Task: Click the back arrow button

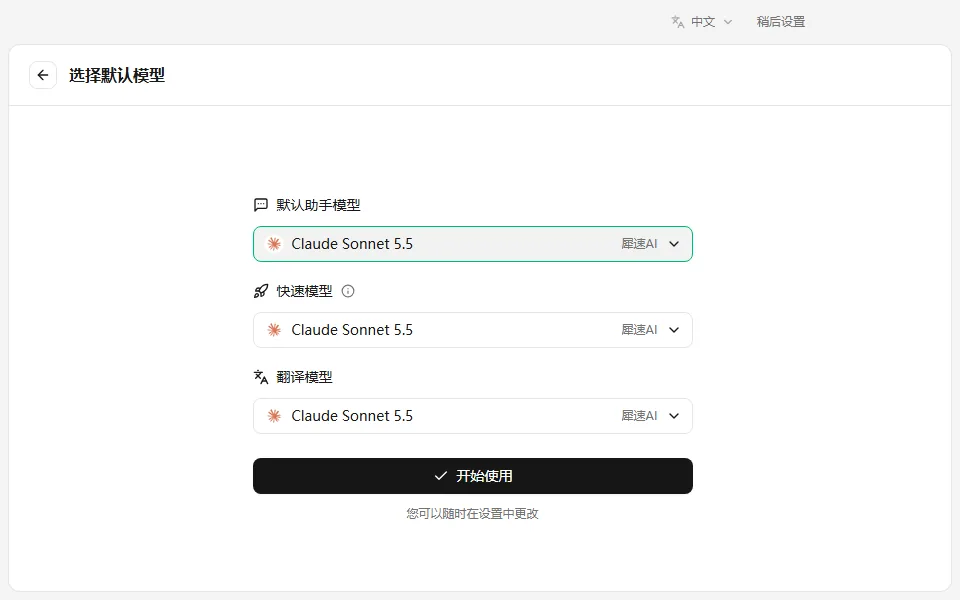Action: (x=43, y=75)
